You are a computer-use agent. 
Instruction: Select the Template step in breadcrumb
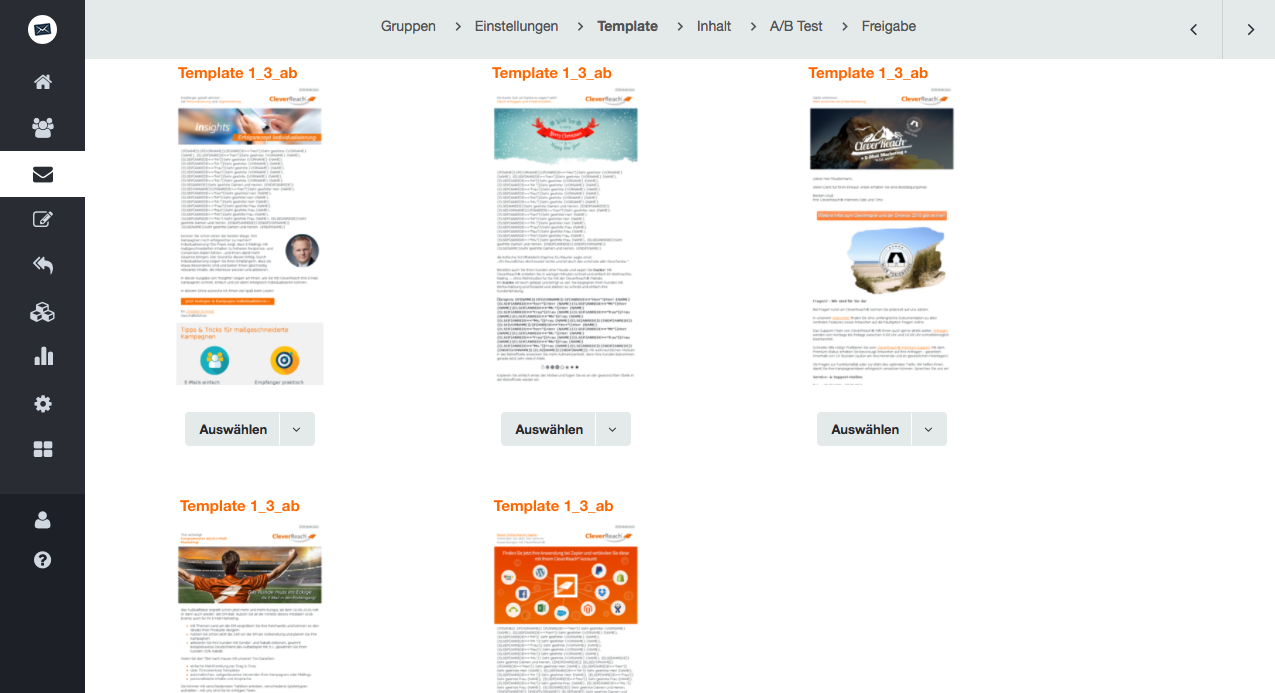(x=627, y=26)
